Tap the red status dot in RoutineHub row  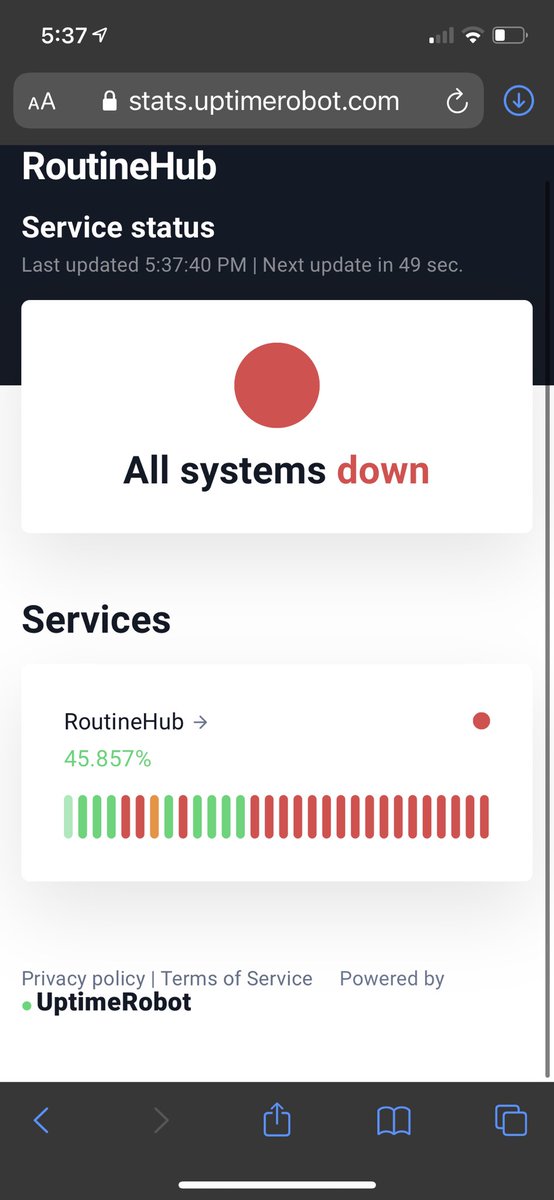click(481, 721)
